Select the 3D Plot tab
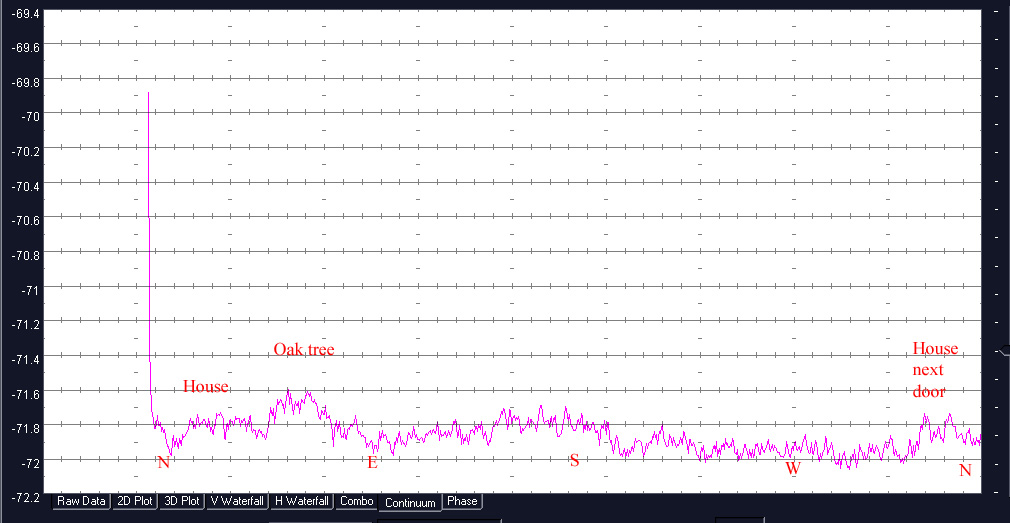1010x523 pixels. point(183,501)
